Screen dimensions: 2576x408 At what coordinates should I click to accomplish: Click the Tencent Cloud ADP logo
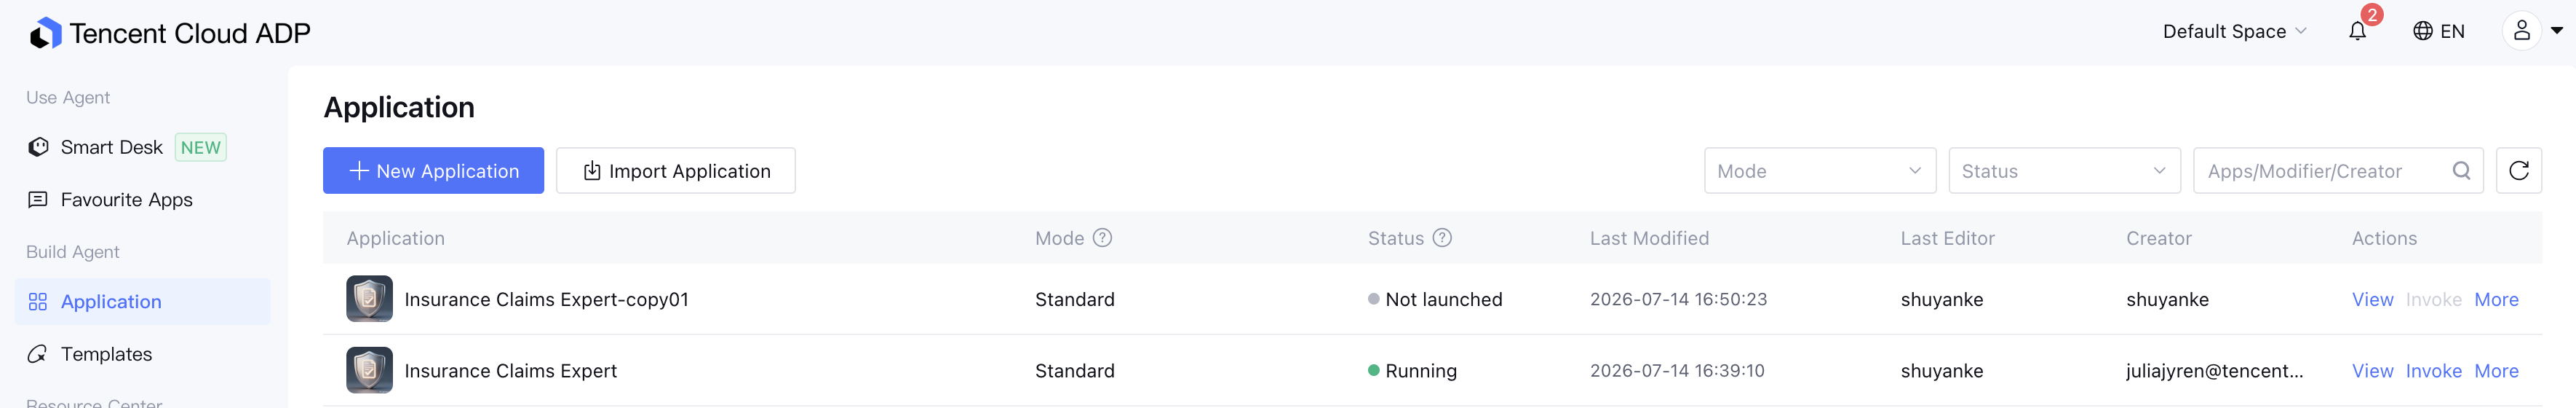(45, 34)
